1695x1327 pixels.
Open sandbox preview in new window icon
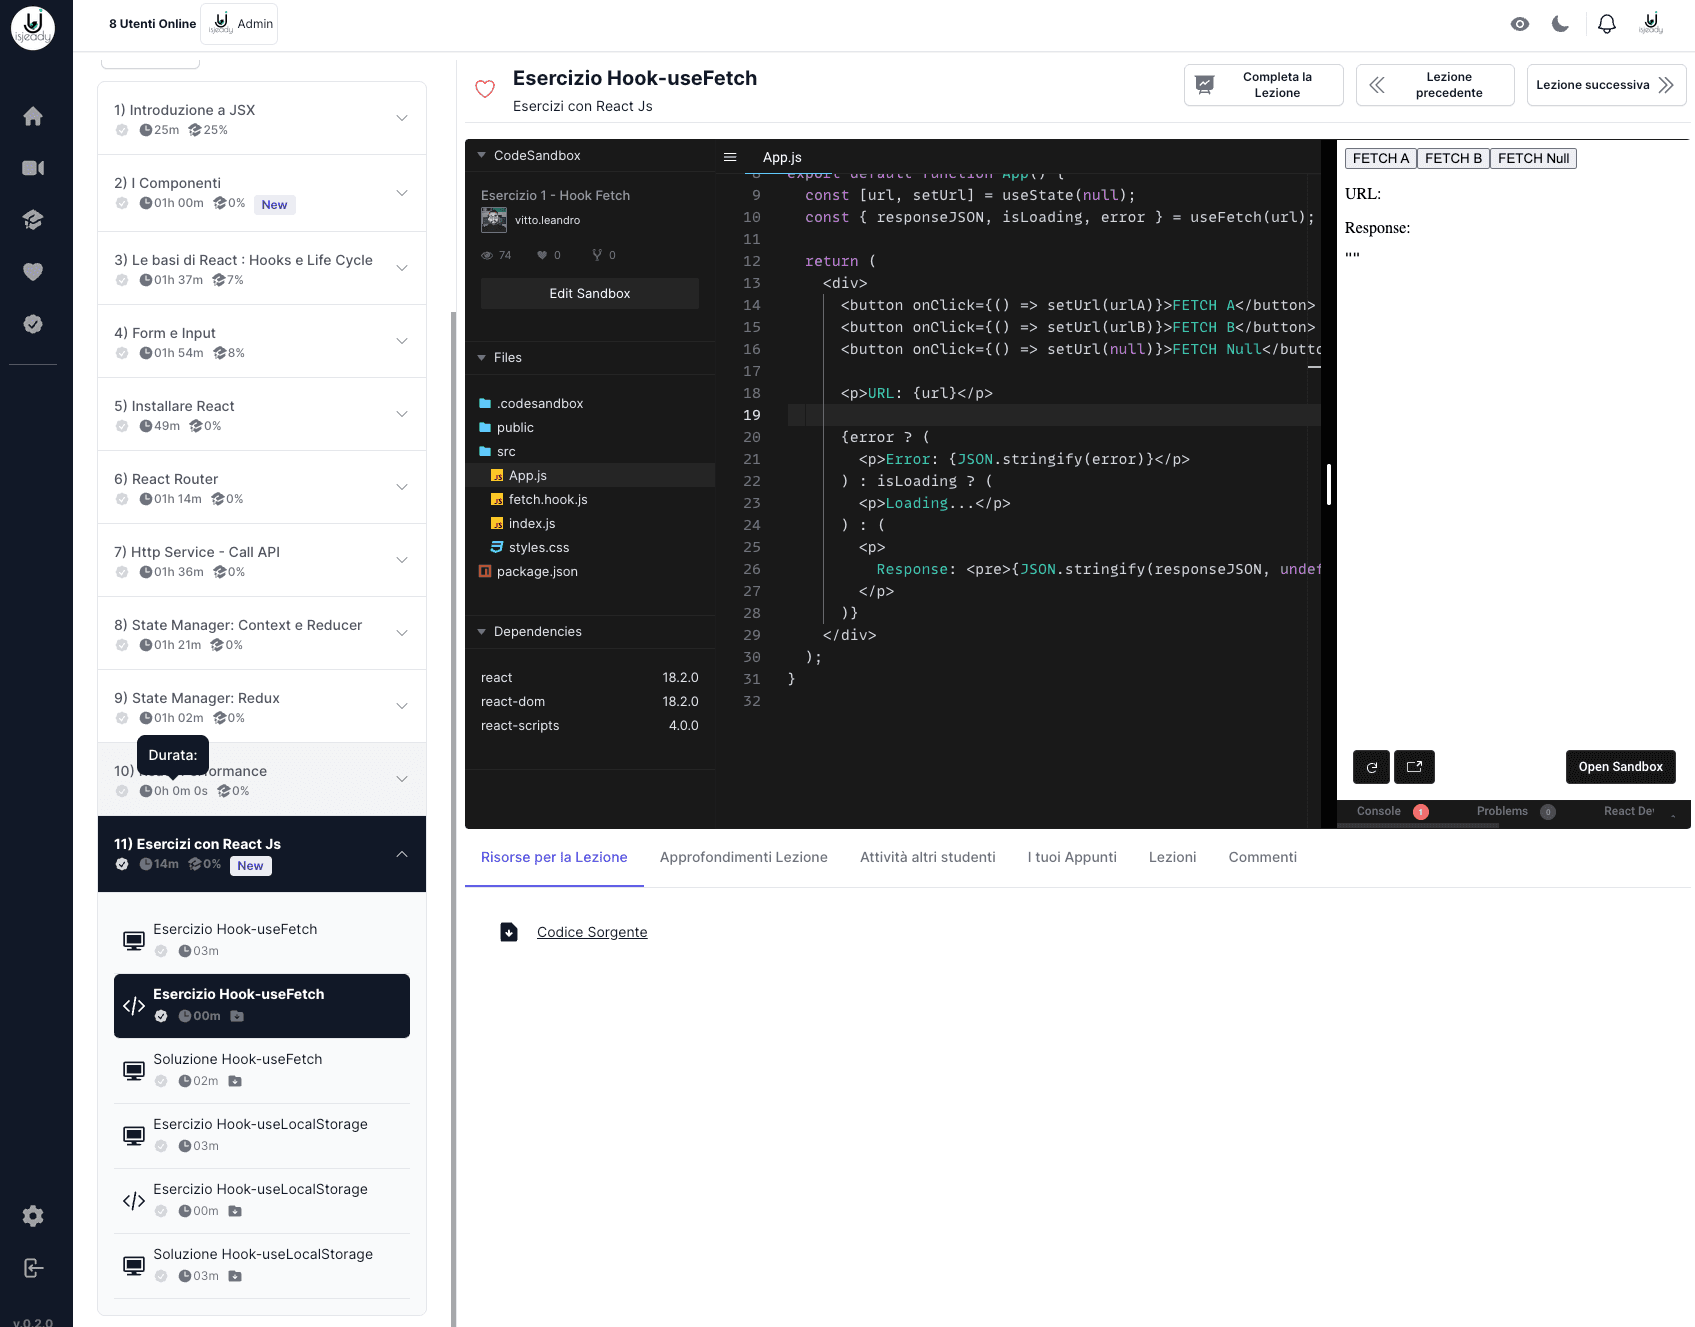point(1414,767)
